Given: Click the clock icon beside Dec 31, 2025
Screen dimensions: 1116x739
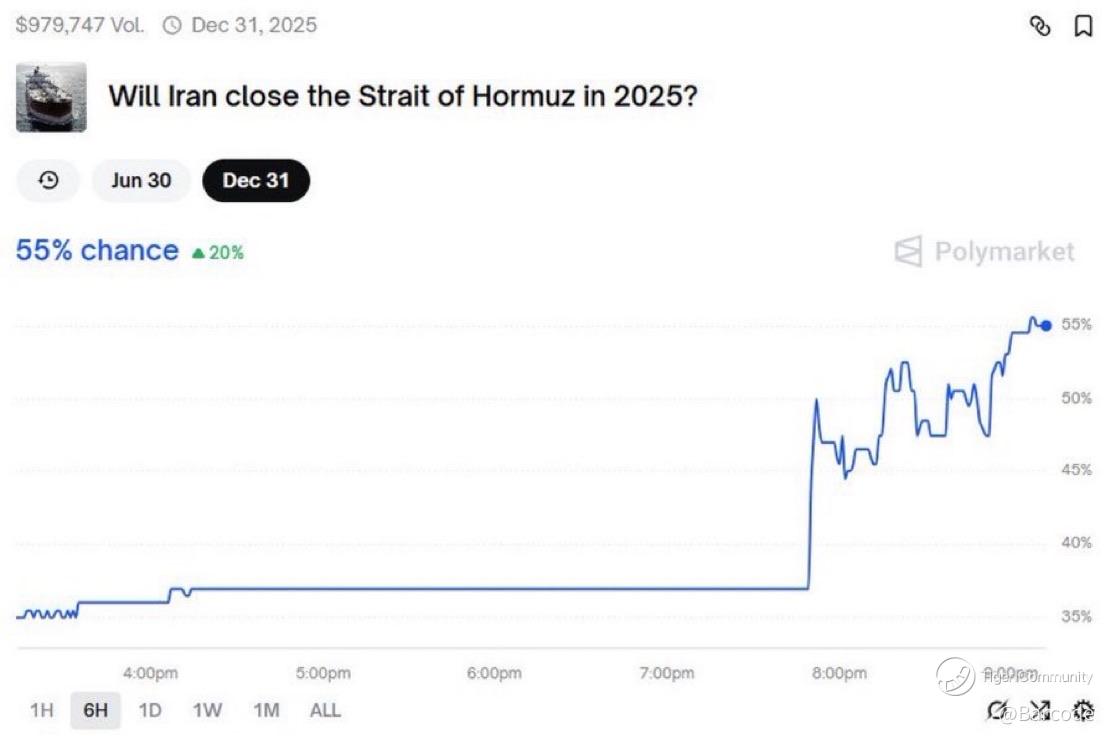Looking at the screenshot, I should click(172, 26).
